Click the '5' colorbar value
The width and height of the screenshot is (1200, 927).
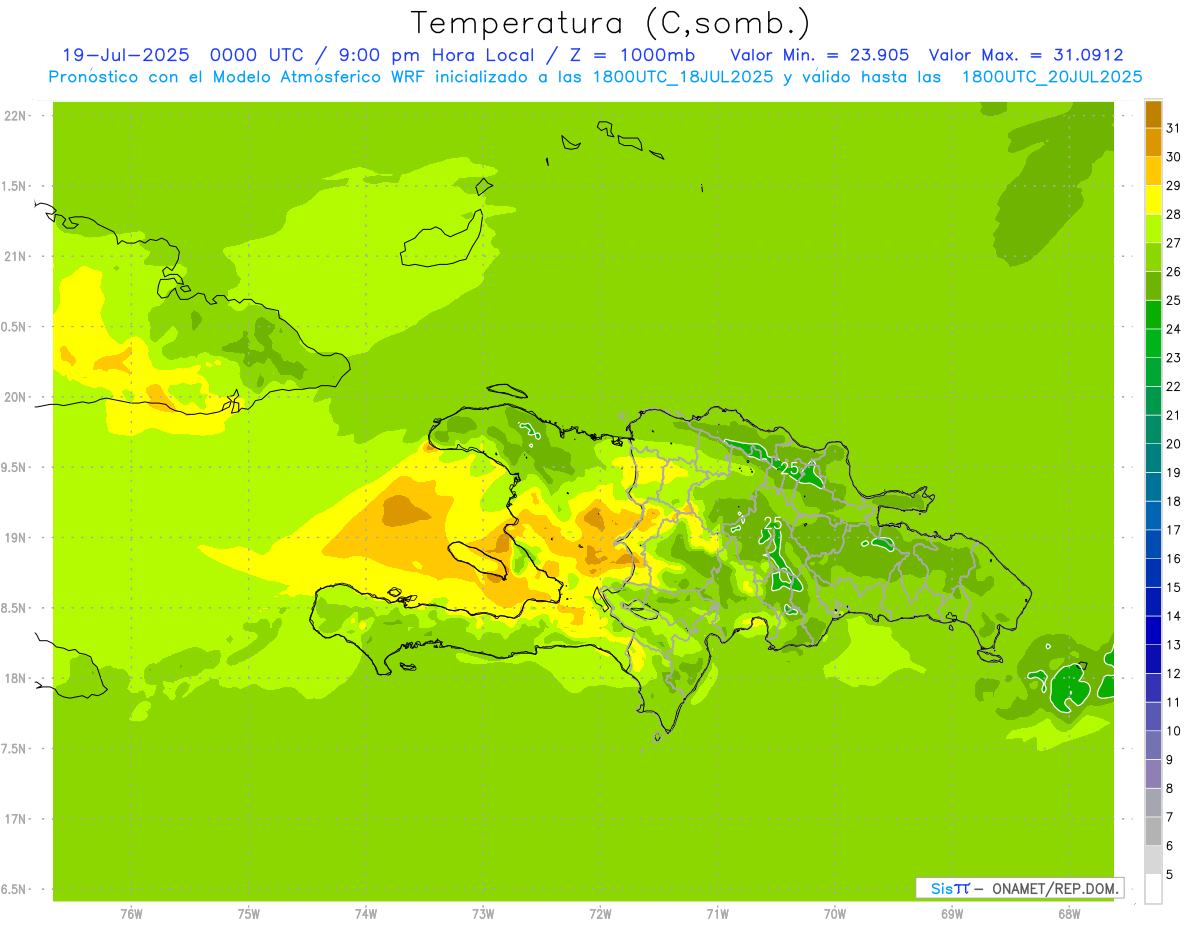coord(1170,875)
